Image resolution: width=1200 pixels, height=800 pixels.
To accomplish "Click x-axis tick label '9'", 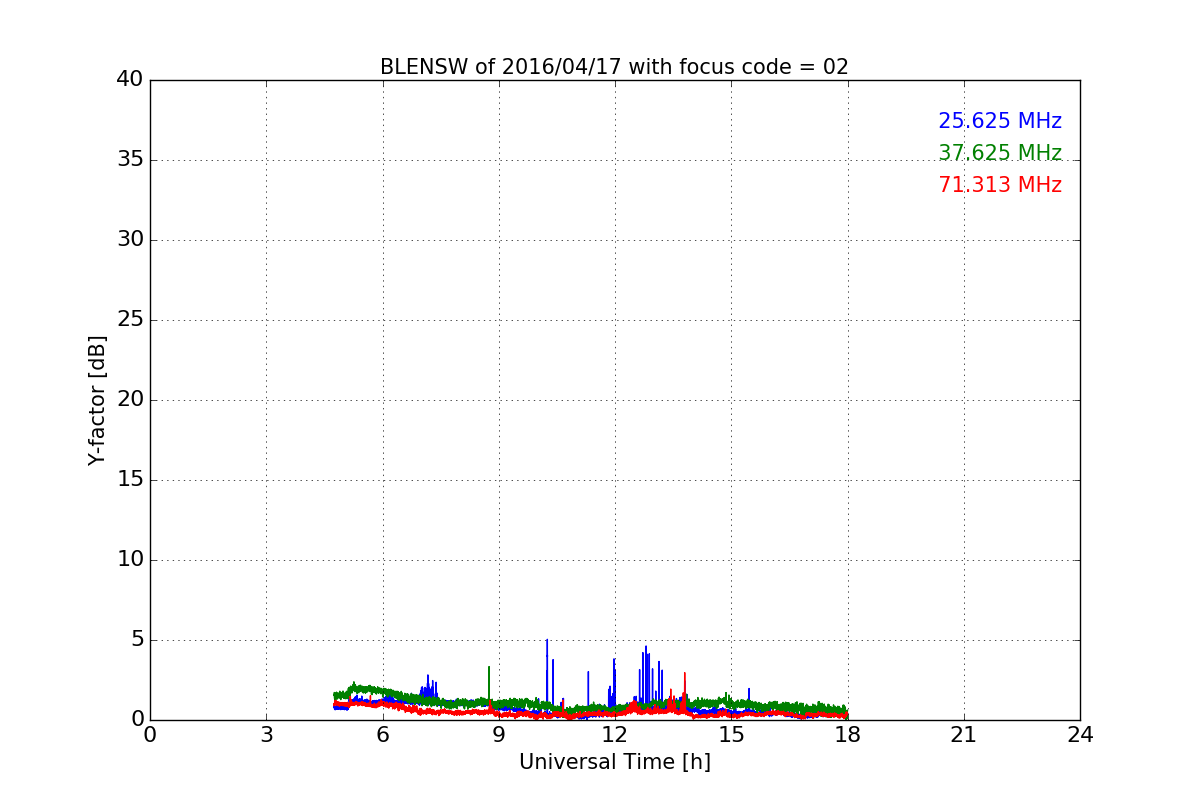I will coord(499,735).
